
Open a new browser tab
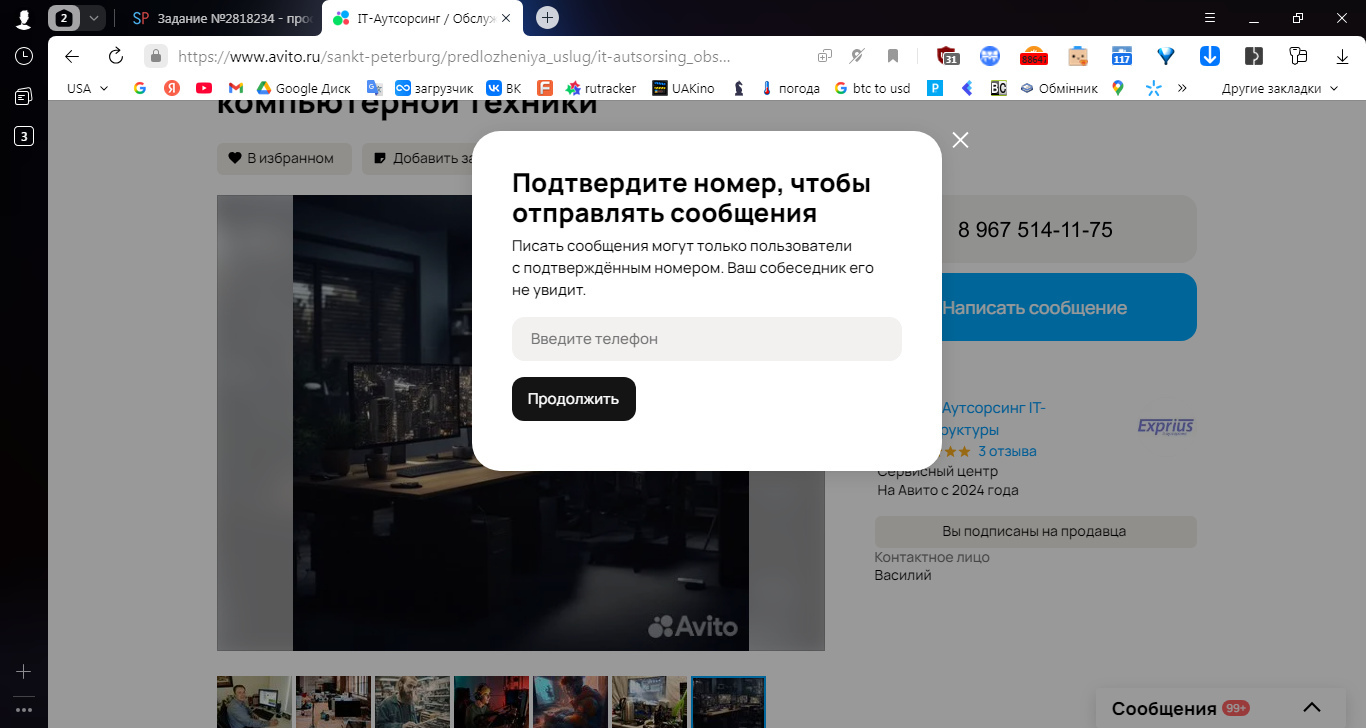[547, 17]
